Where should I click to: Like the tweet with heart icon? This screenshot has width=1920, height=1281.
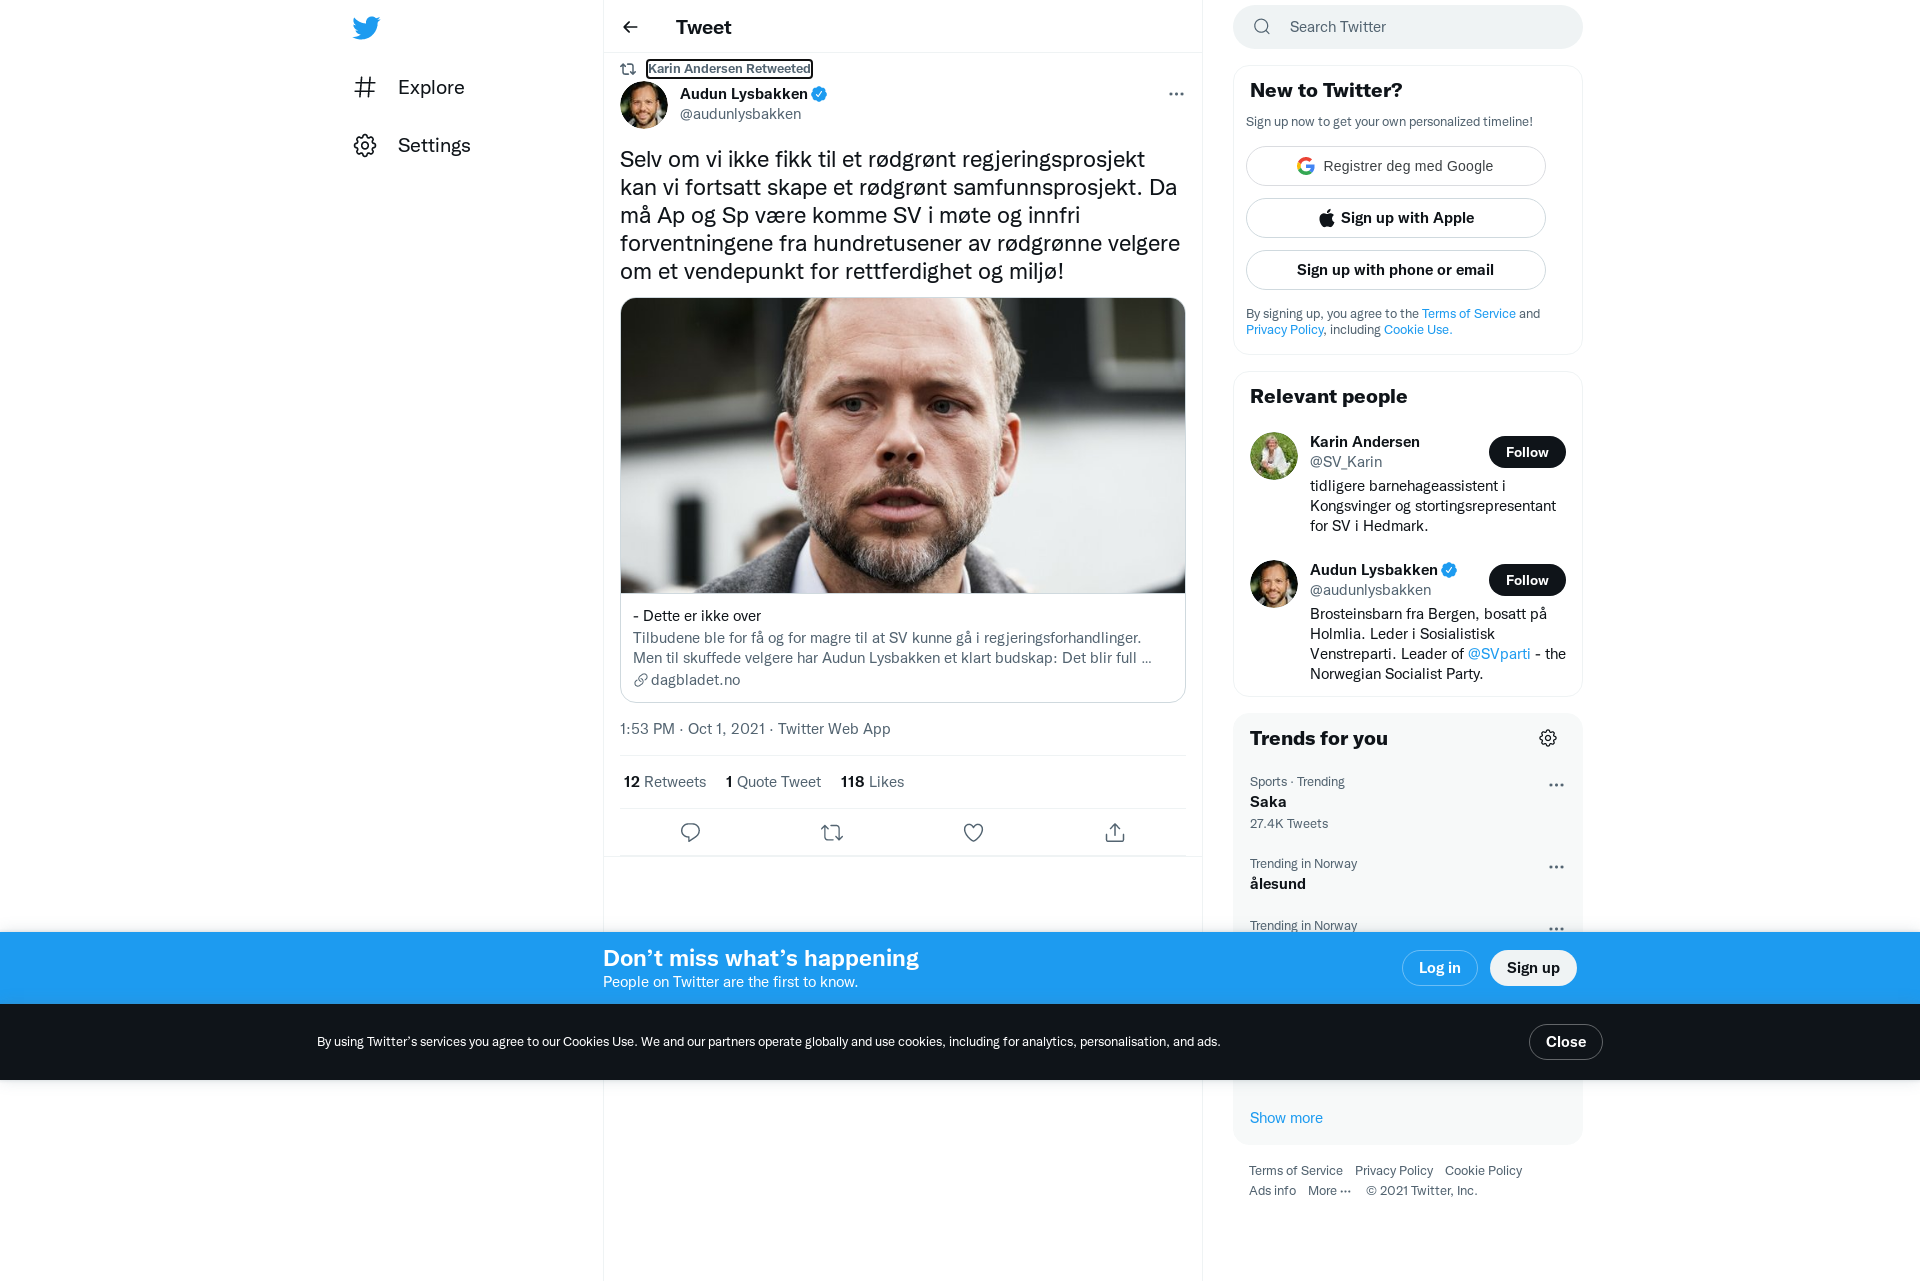pyautogui.click(x=973, y=832)
